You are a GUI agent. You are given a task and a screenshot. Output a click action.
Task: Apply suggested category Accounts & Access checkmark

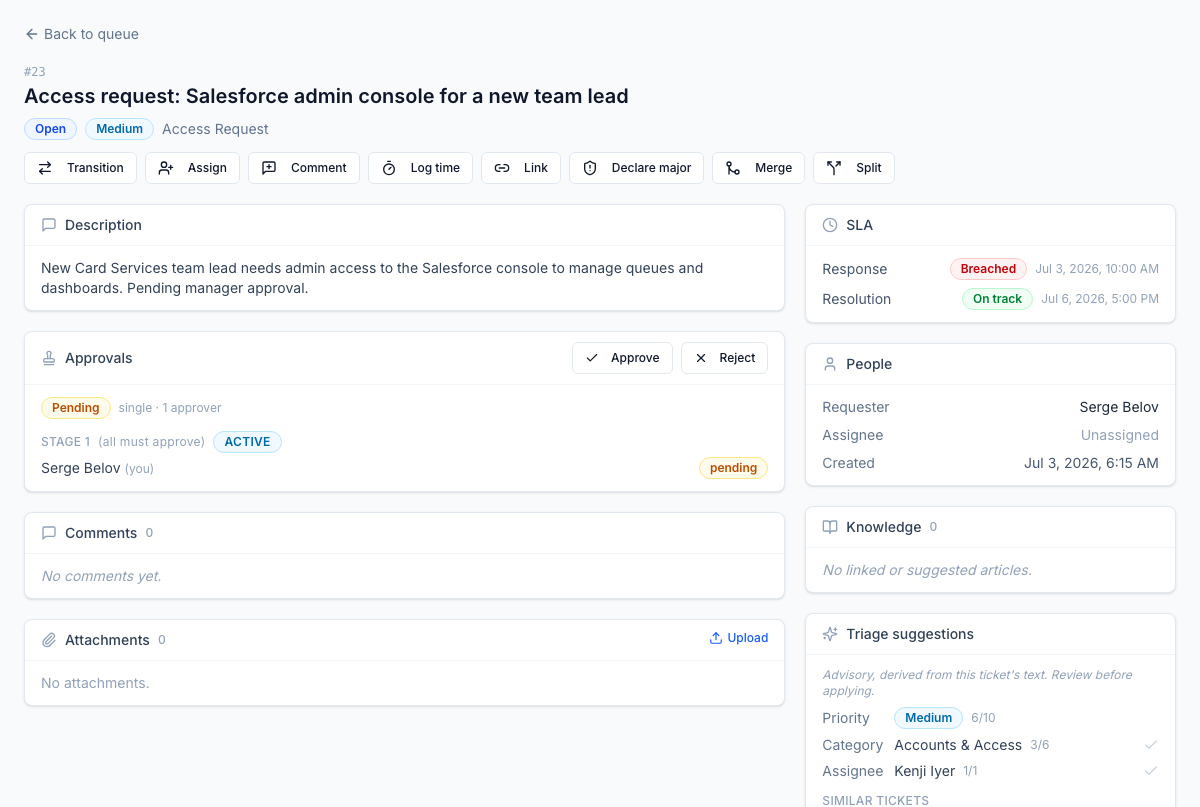point(1151,745)
